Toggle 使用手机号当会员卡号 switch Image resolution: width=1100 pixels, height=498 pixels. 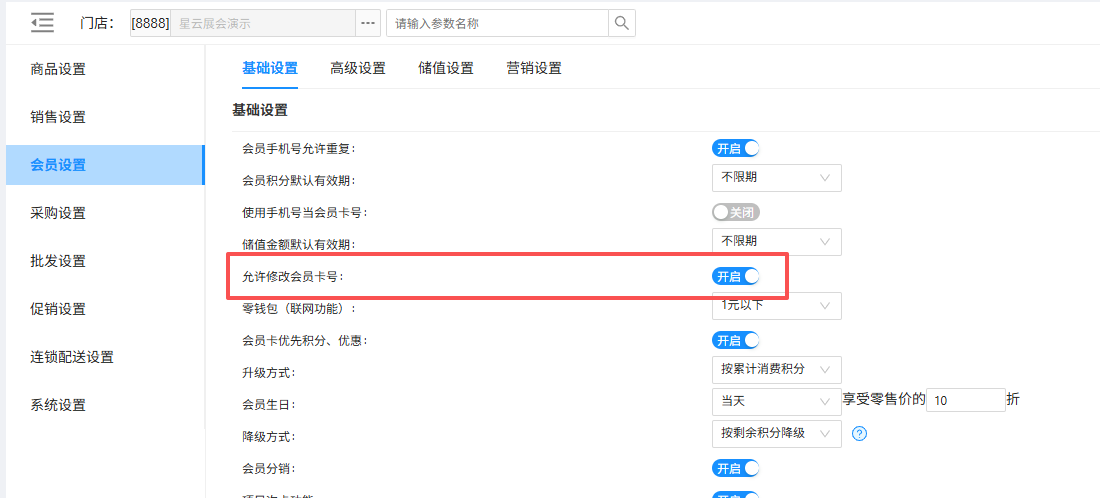tap(736, 213)
